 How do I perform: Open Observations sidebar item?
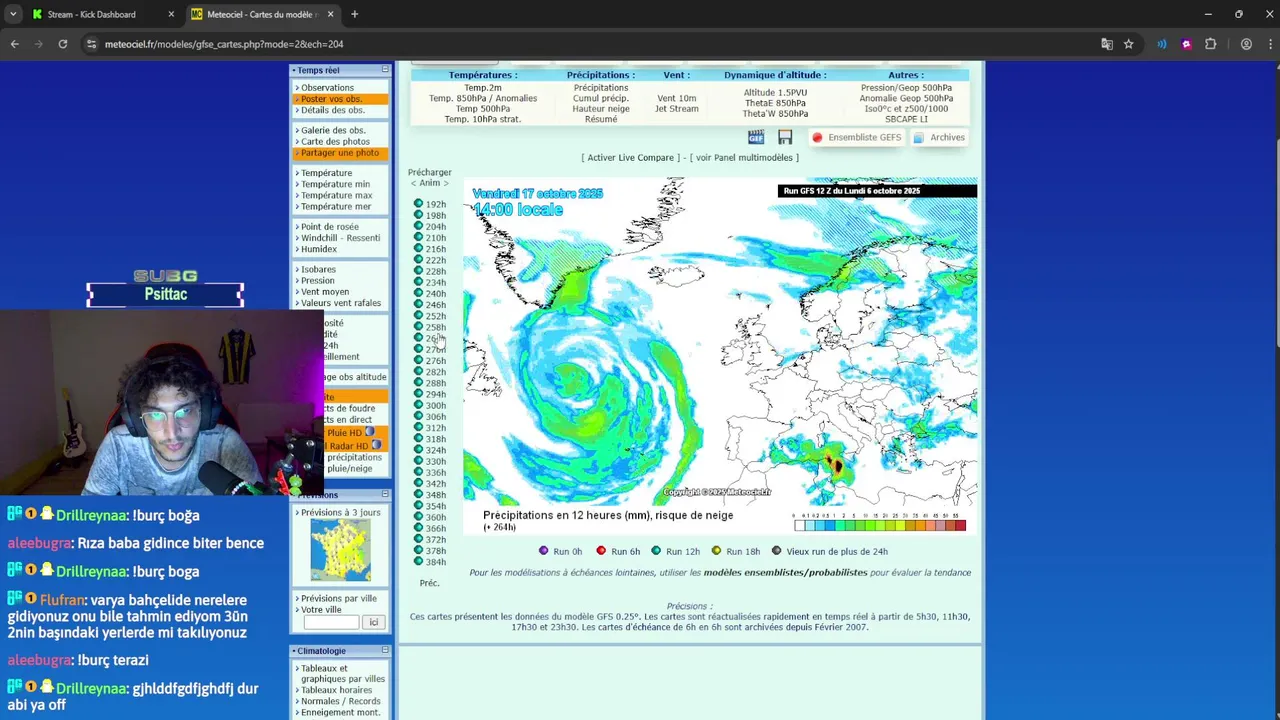[x=327, y=88]
